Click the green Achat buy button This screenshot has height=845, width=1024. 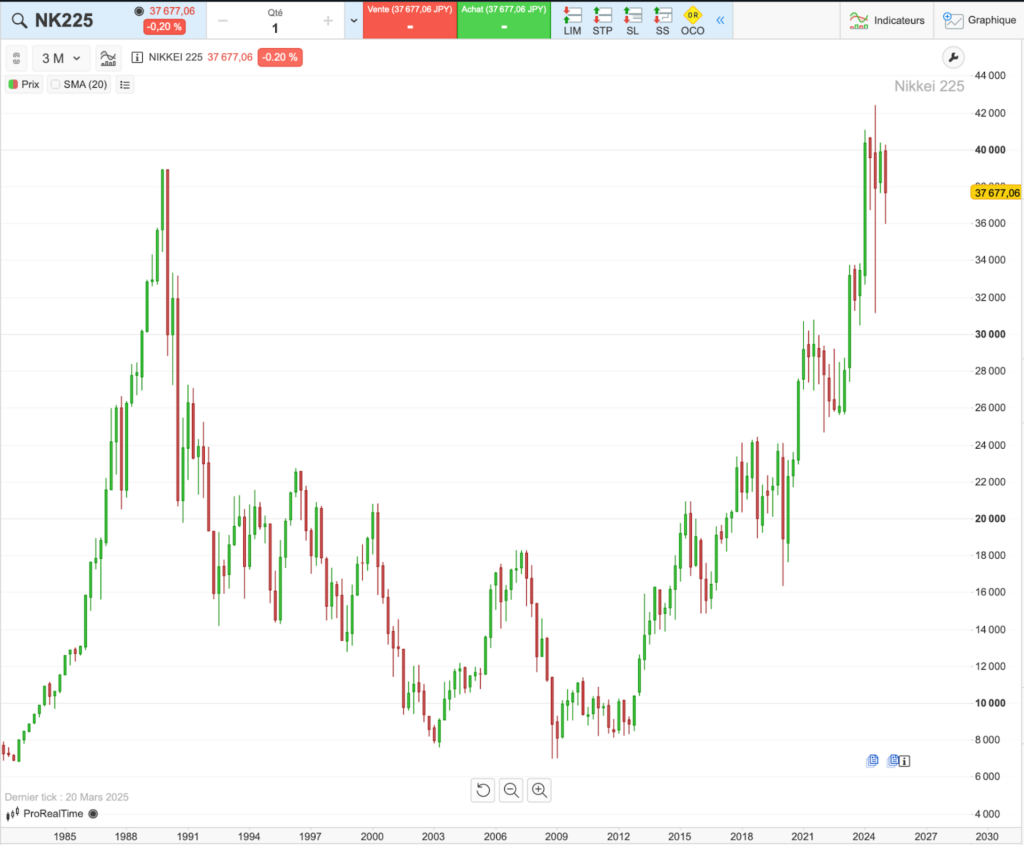(x=504, y=20)
